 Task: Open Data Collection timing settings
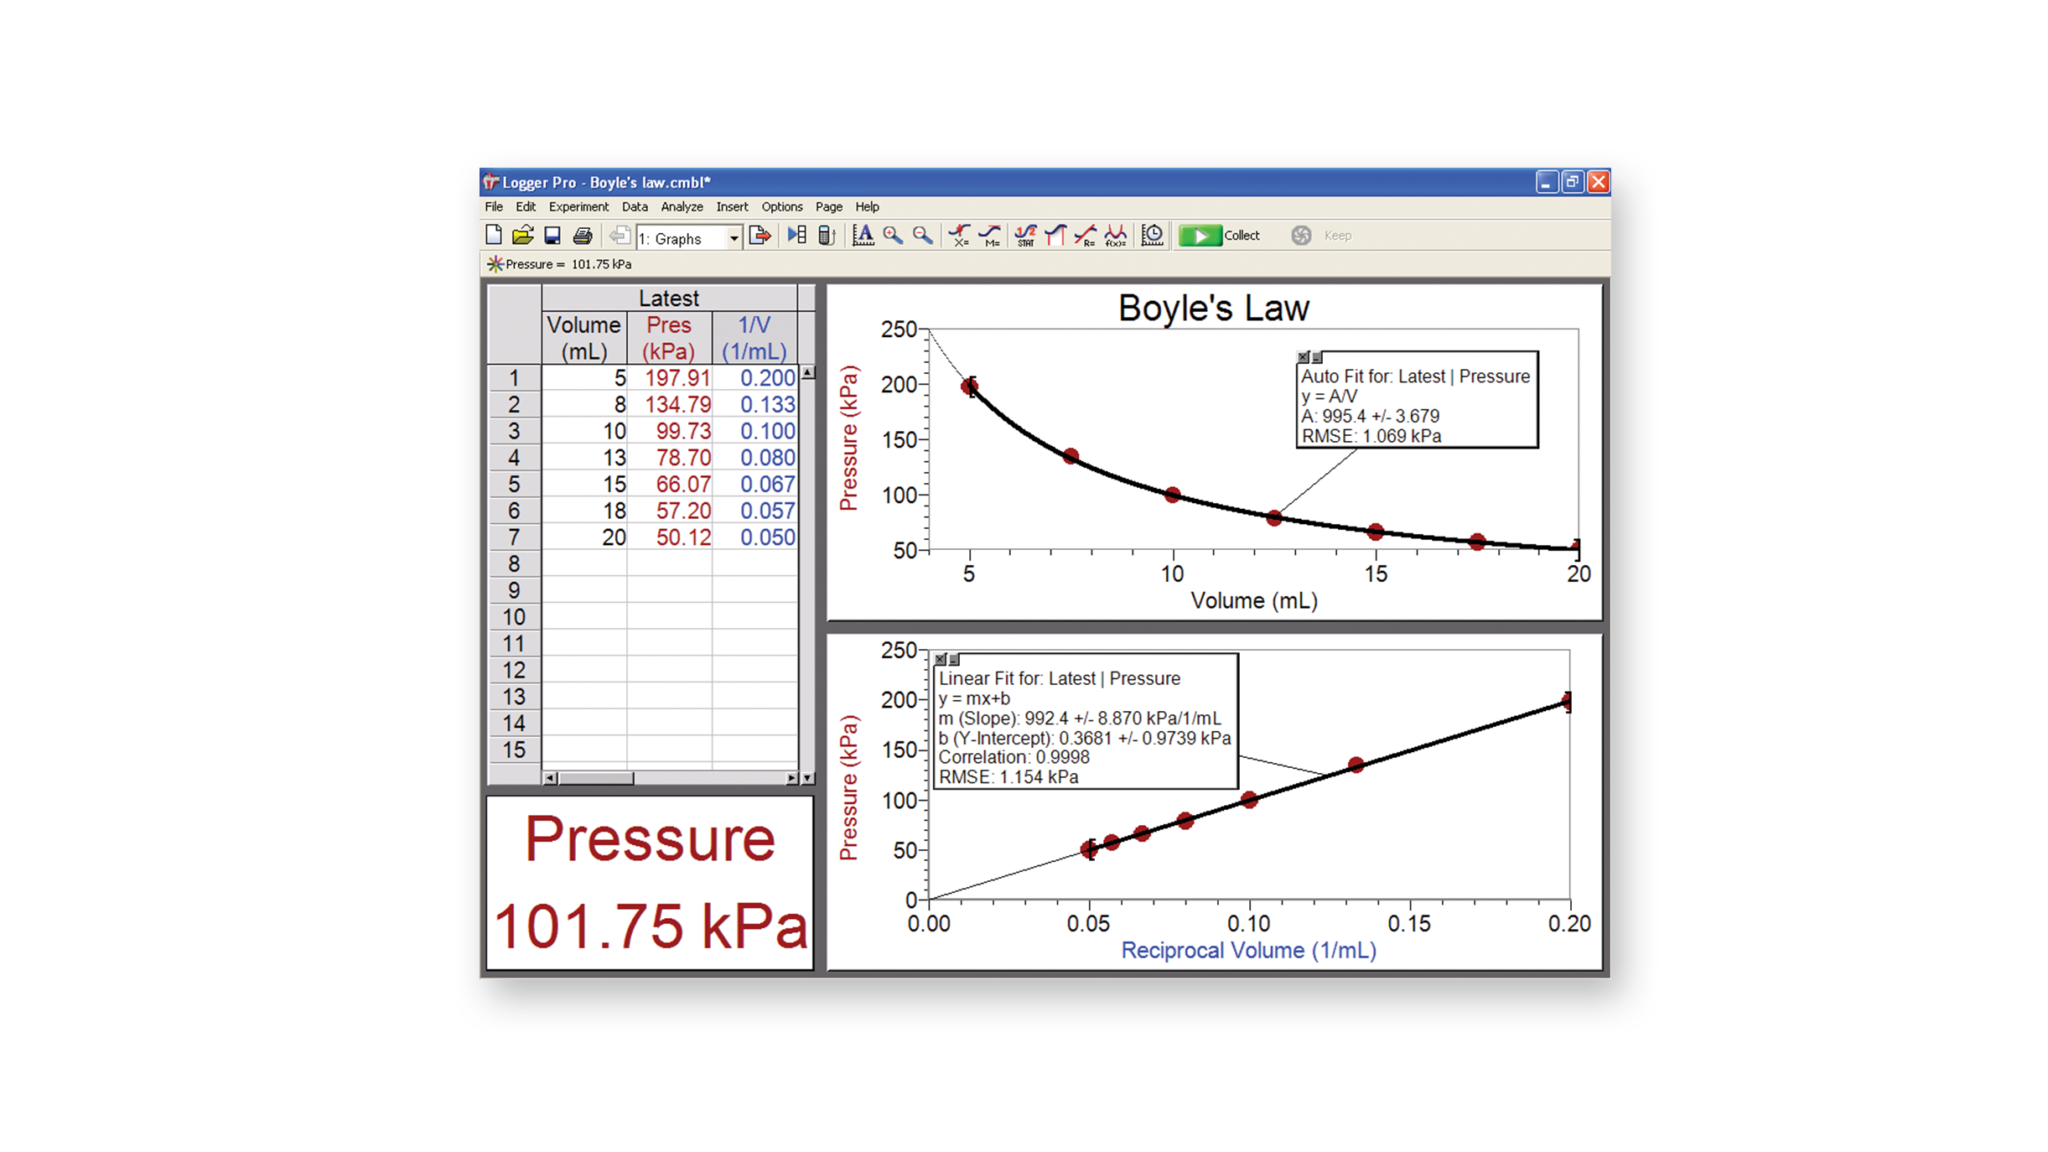click(x=1153, y=236)
